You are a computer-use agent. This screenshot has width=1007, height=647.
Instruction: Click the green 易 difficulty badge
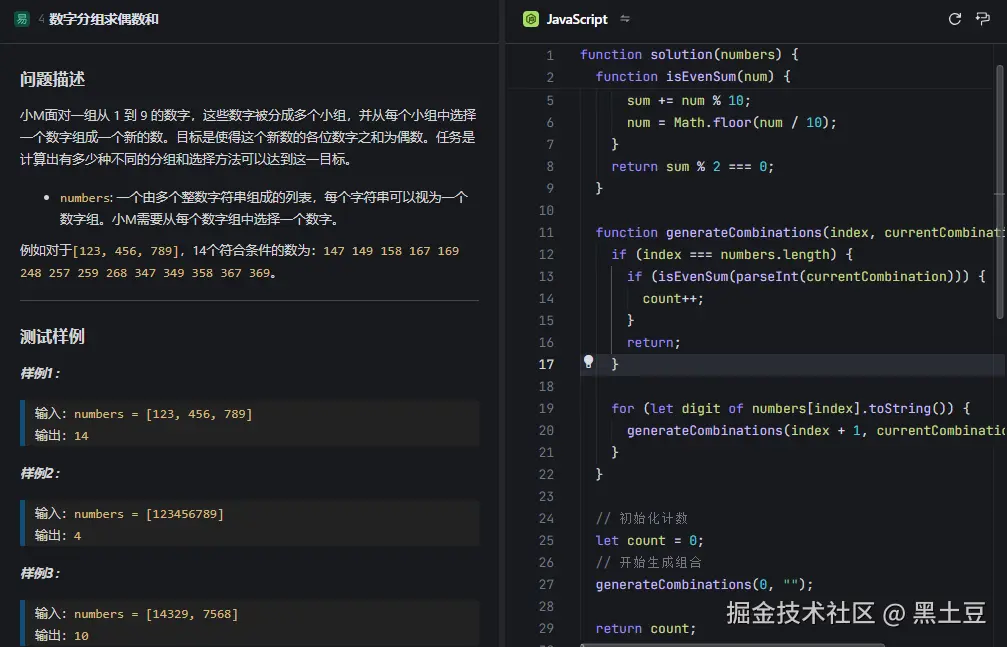(20, 19)
